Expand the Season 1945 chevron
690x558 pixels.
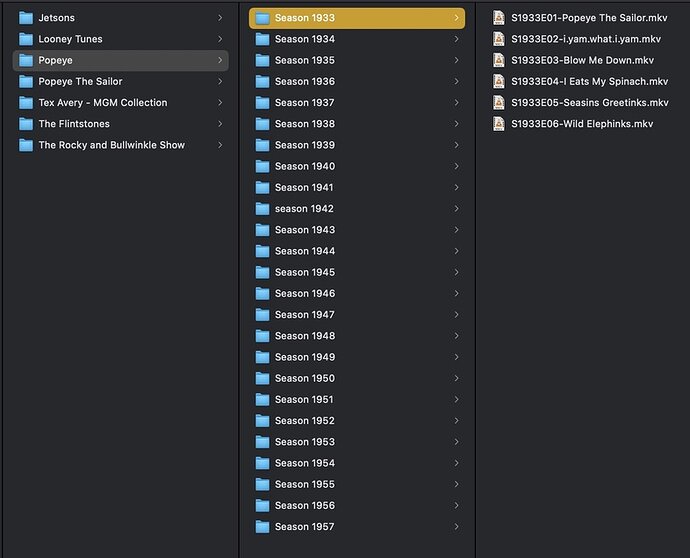point(456,272)
